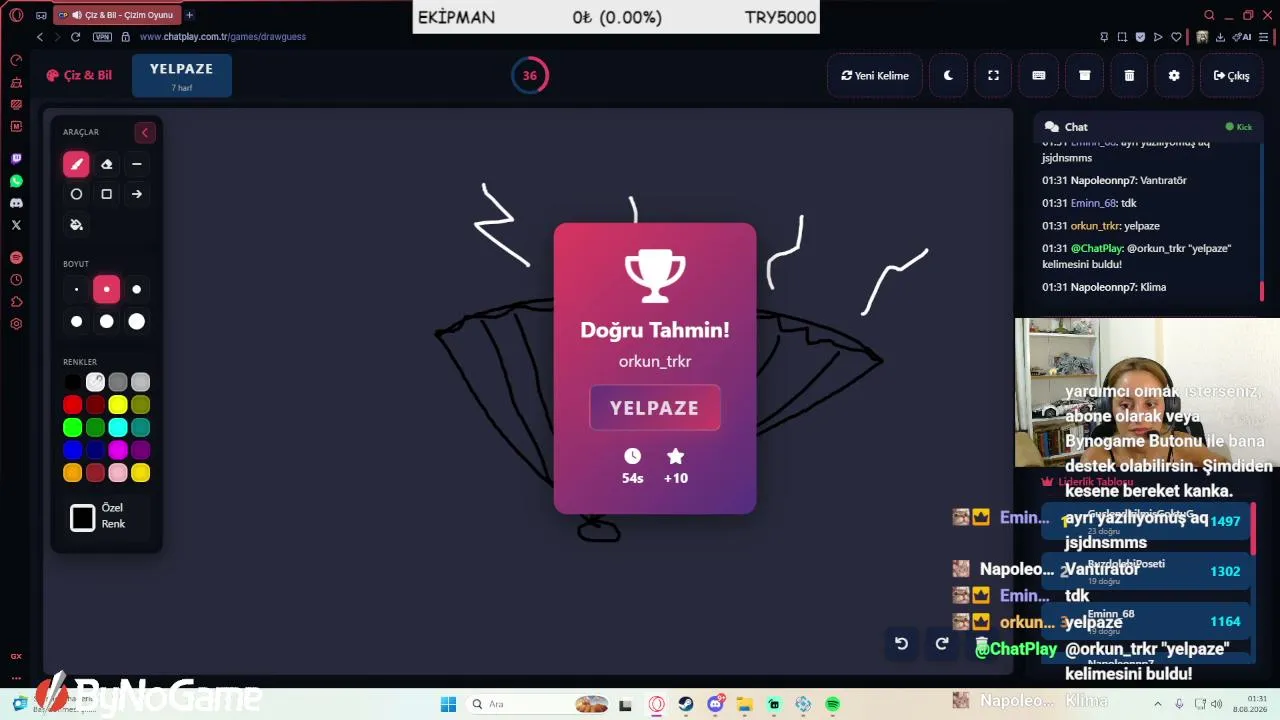Switch to the Çiz & Bil browser tab
Image resolution: width=1280 pixels, height=720 pixels.
(115, 15)
